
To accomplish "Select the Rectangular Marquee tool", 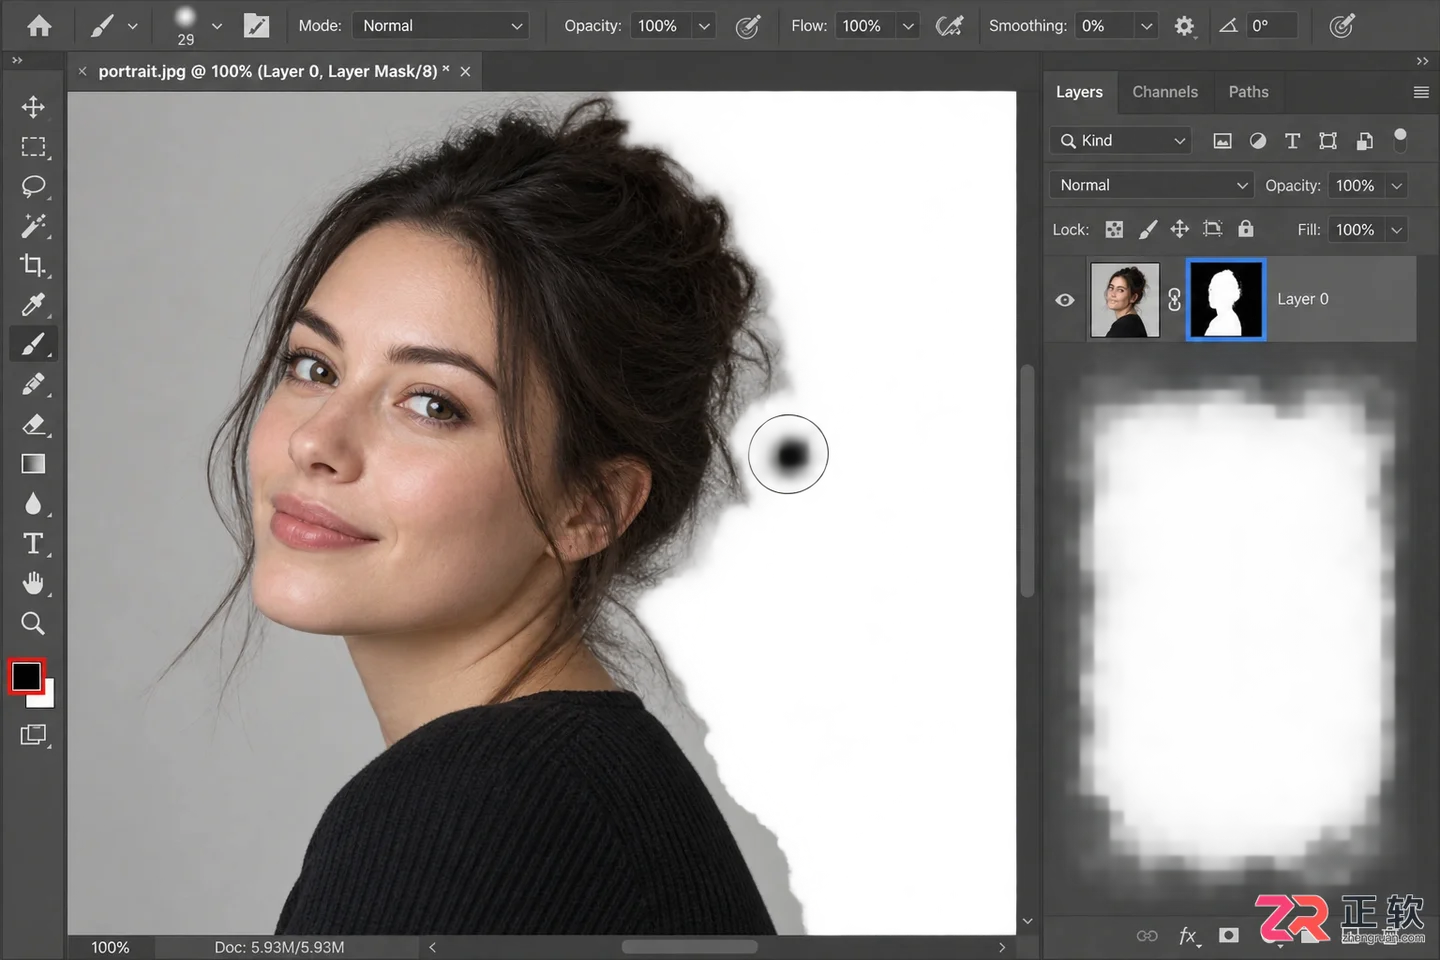I will click(x=33, y=147).
